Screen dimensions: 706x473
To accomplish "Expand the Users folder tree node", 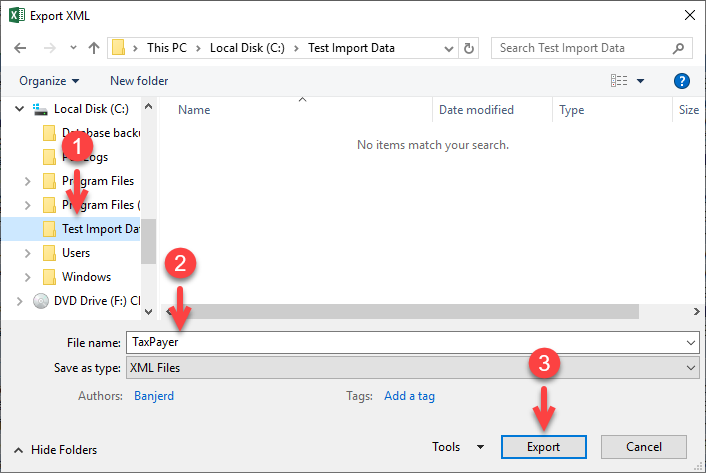I will 27,253.
